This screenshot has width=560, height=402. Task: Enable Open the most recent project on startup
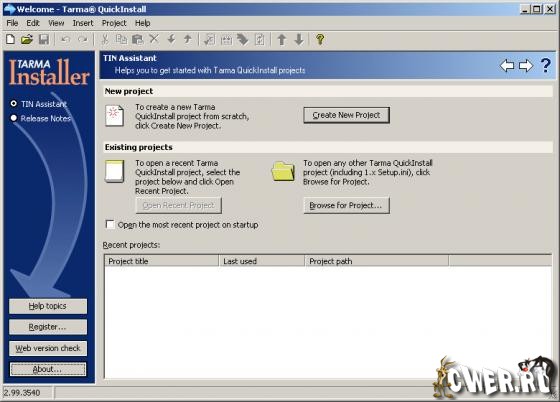point(110,225)
